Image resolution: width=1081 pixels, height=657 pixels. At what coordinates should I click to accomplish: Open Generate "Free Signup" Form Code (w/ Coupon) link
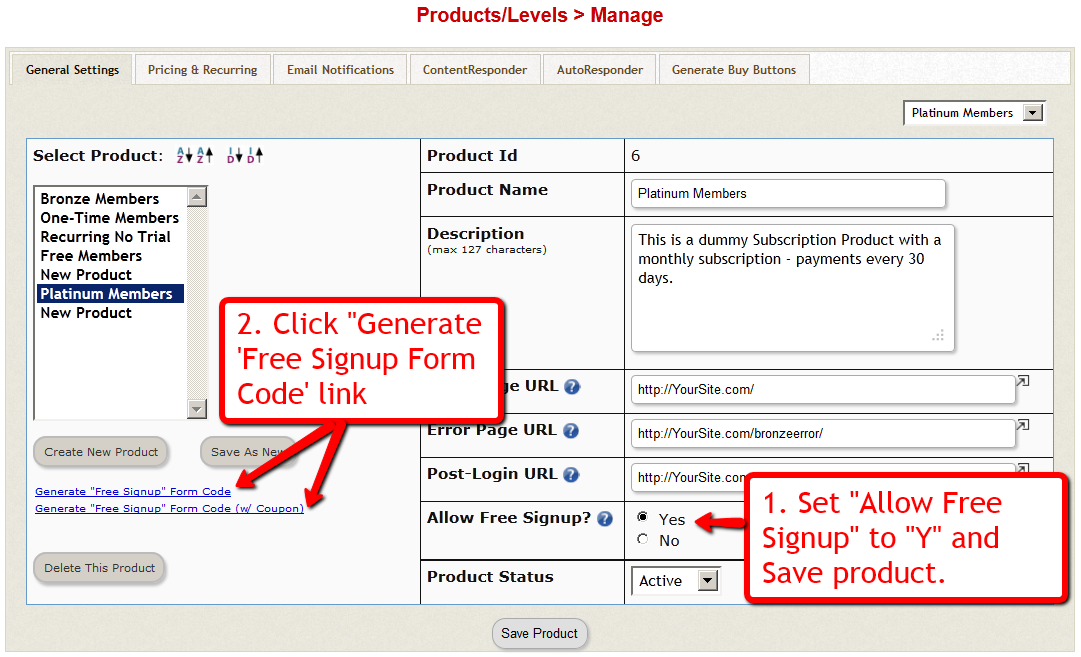(x=170, y=509)
